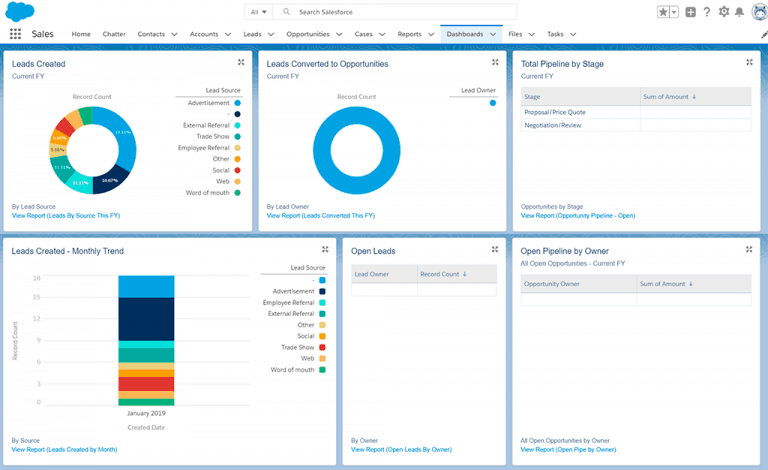The height and width of the screenshot is (470, 768).
Task: Expand the Files tab dropdown arrow
Action: tap(531, 34)
